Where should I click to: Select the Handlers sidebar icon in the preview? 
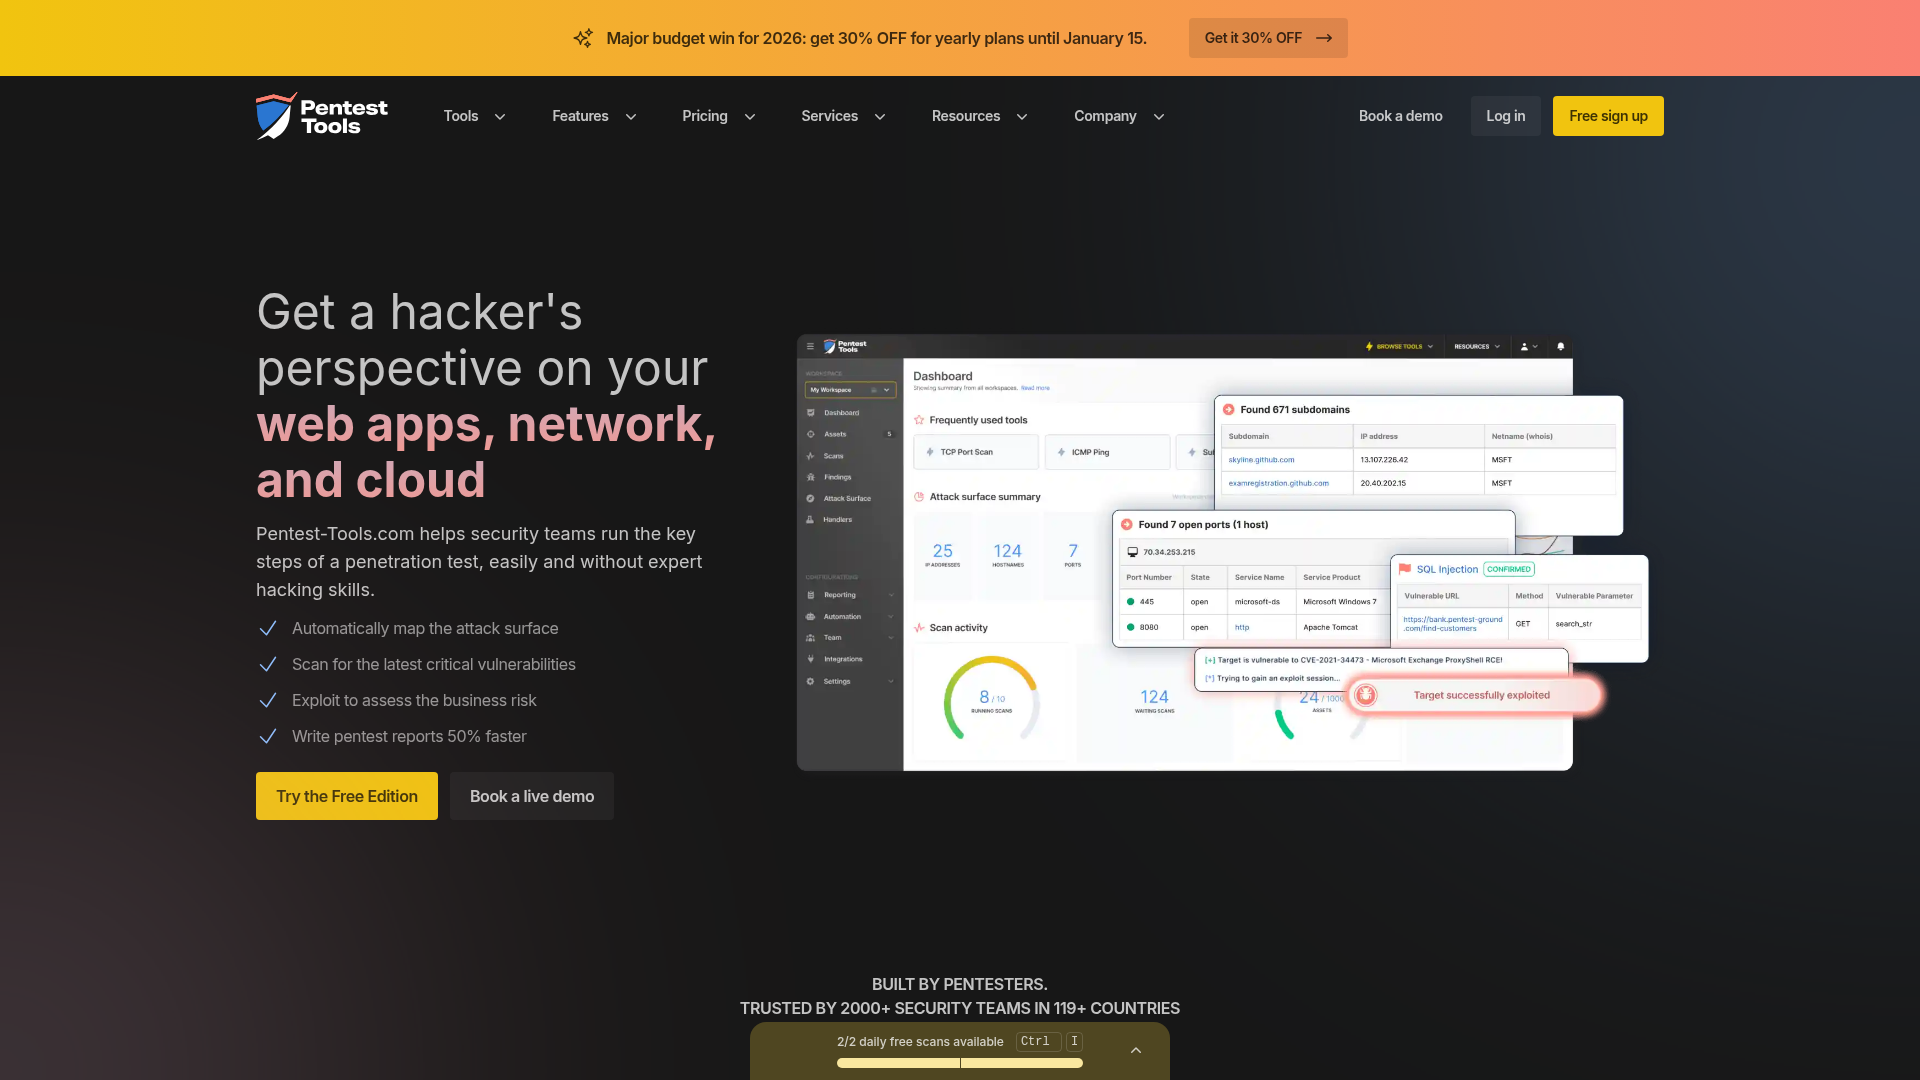point(810,519)
